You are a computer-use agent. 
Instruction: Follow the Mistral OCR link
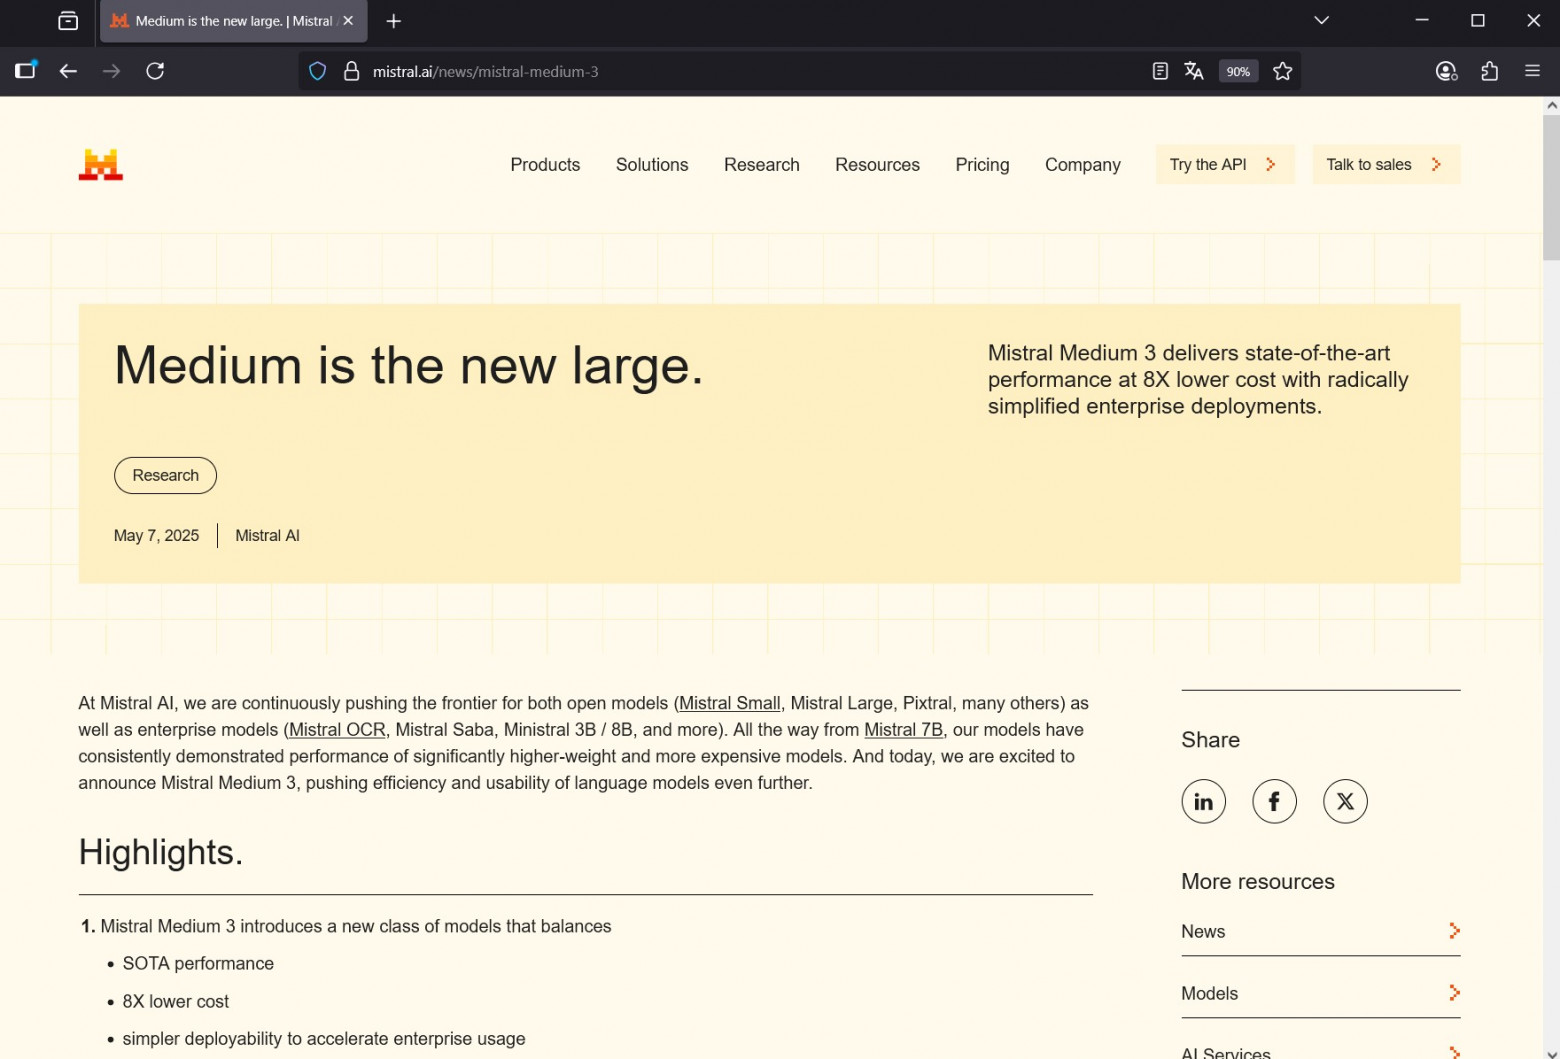[x=337, y=730]
